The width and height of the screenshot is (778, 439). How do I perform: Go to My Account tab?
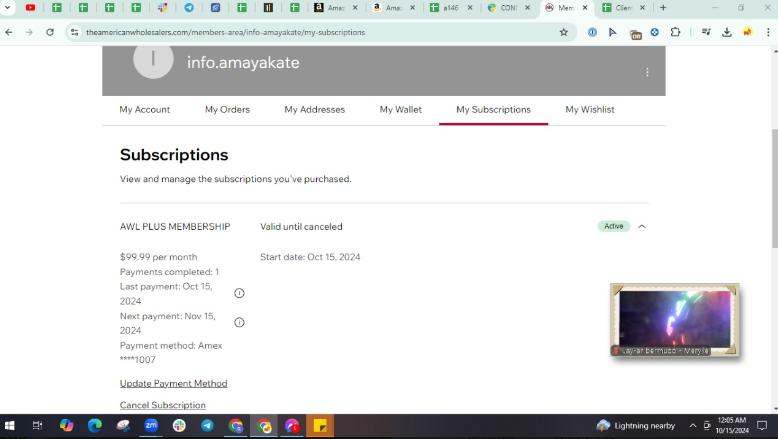[x=144, y=110]
